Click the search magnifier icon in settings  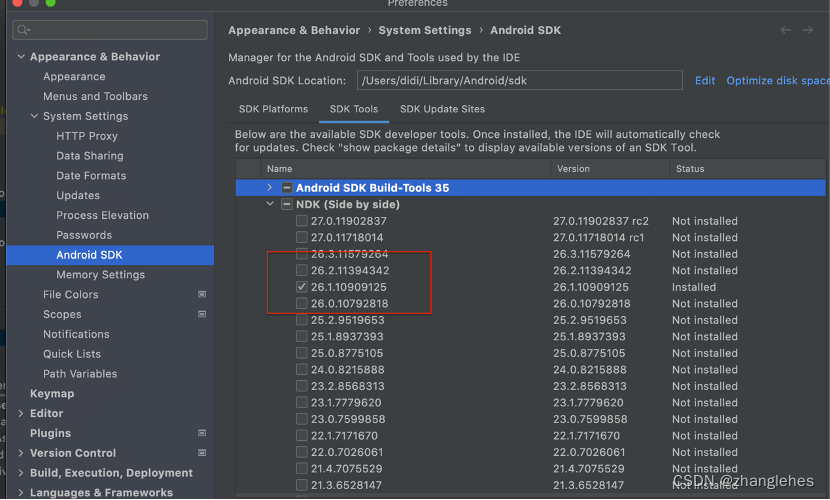[x=23, y=30]
